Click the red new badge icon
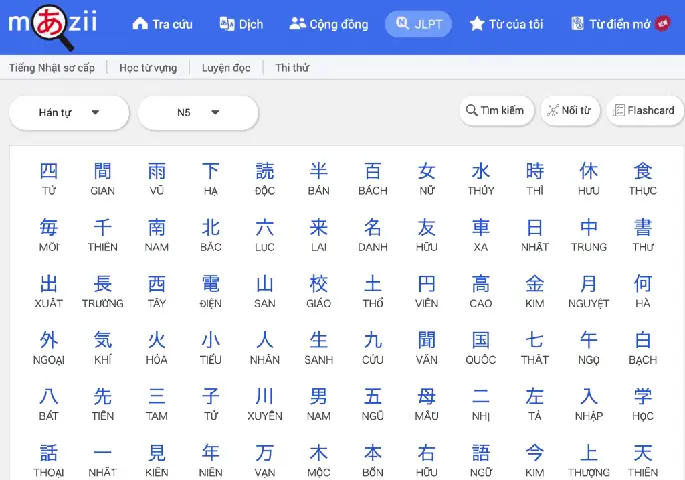 pyautogui.click(x=663, y=23)
